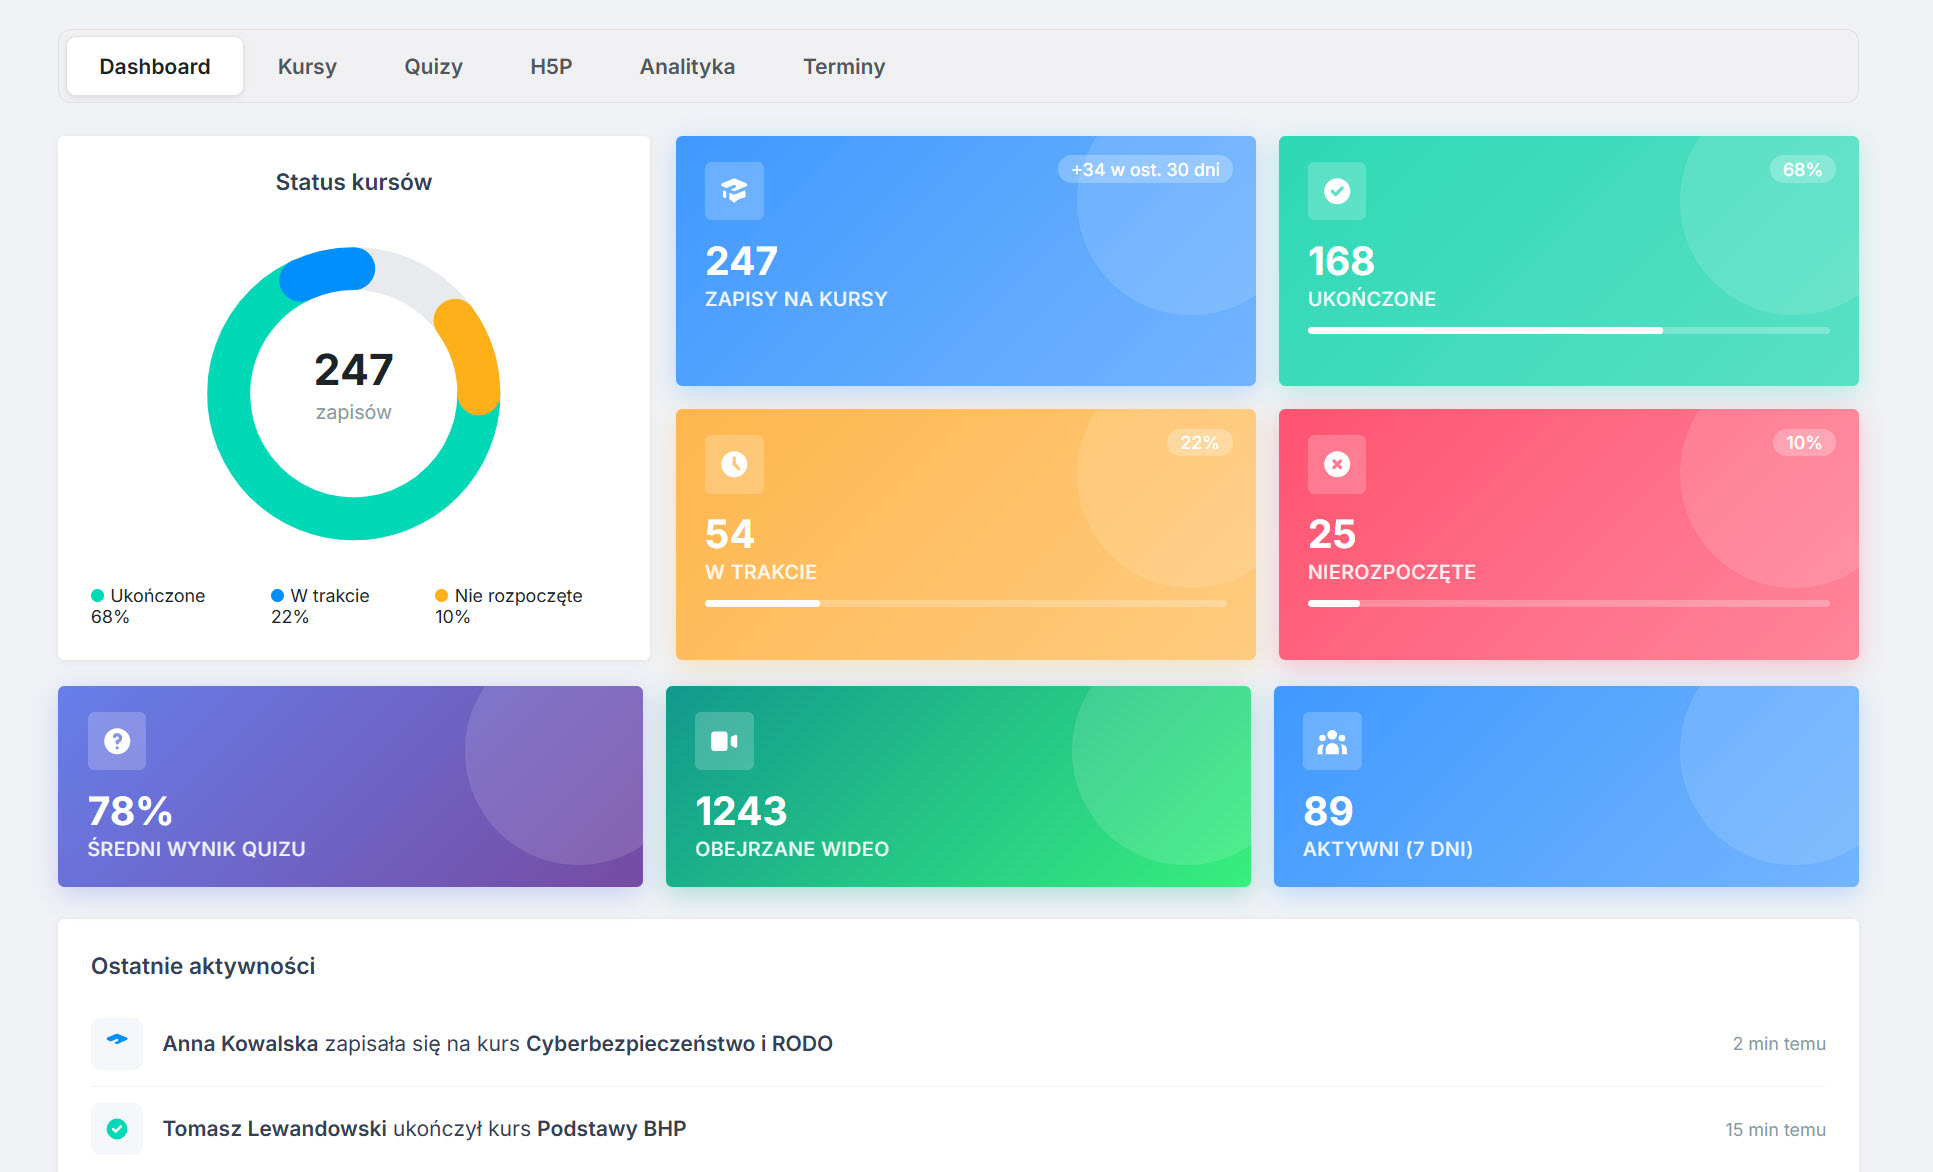Viewport: 1933px width, 1172px height.
Task: Switch to the Quizy tab
Action: pos(433,67)
